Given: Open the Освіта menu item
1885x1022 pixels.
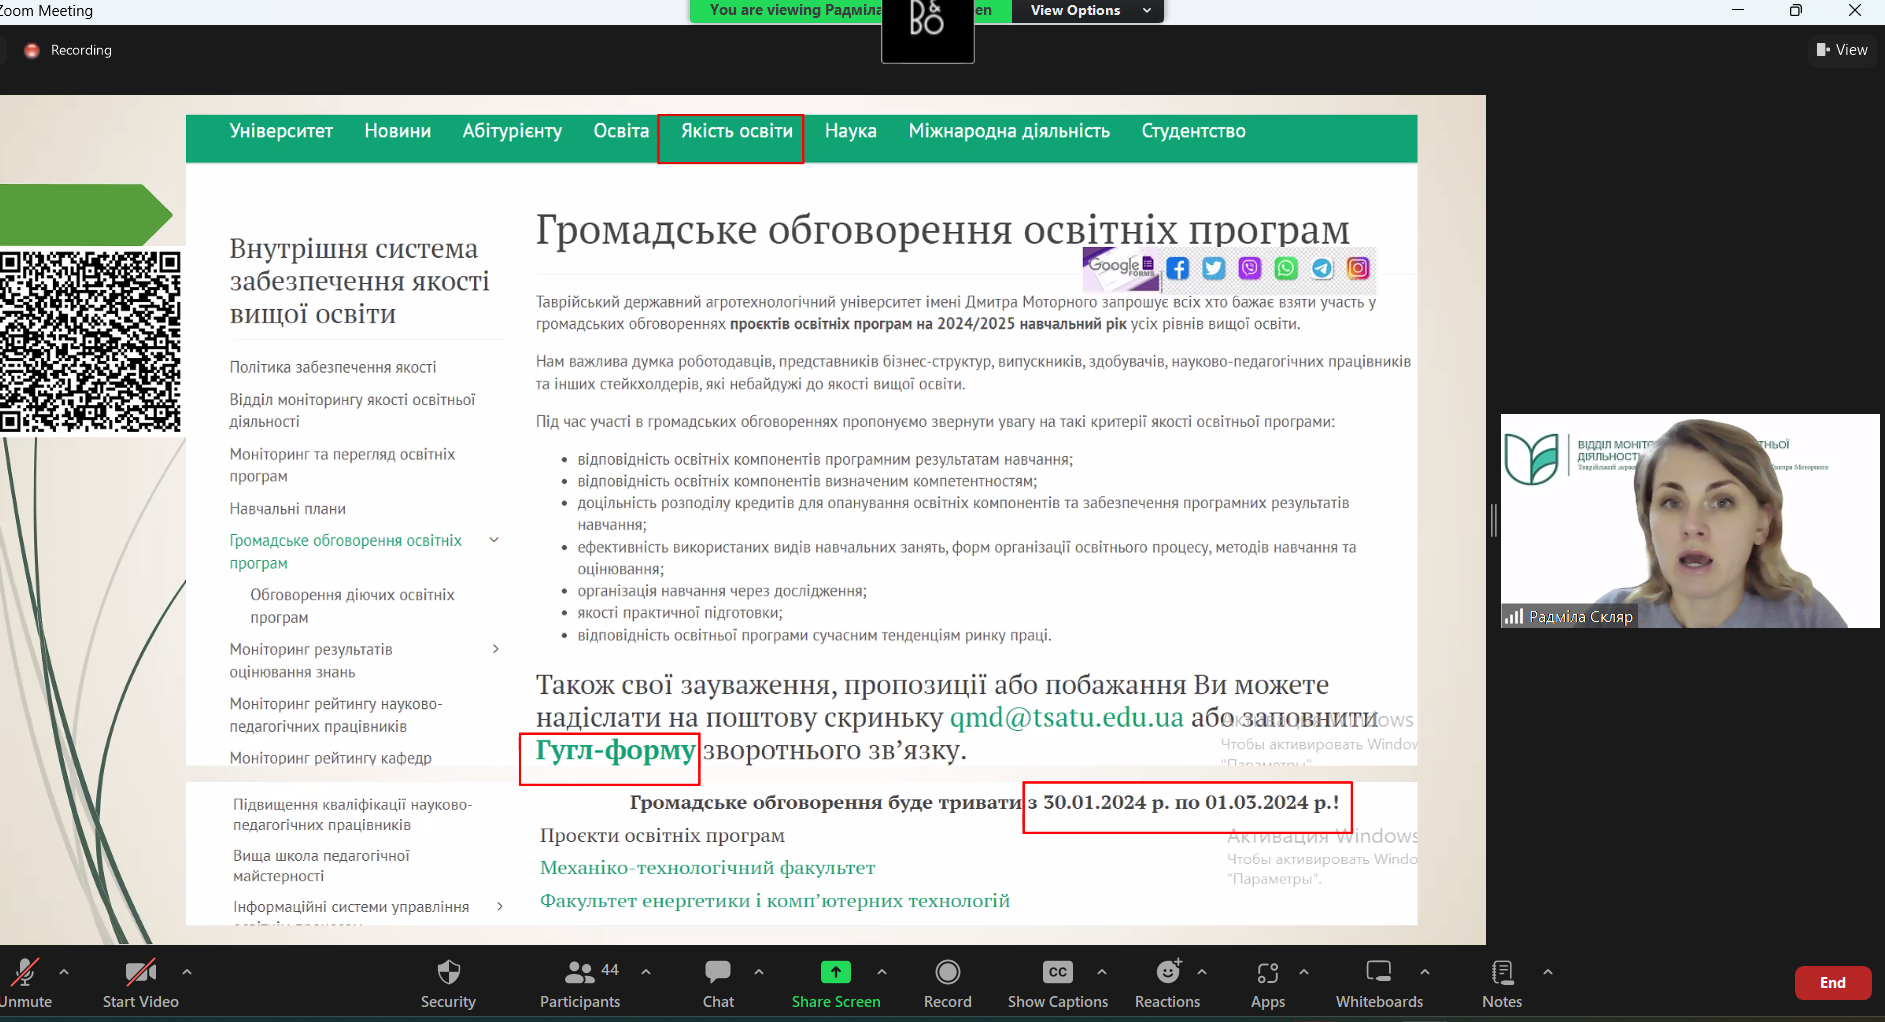Looking at the screenshot, I should (621, 131).
